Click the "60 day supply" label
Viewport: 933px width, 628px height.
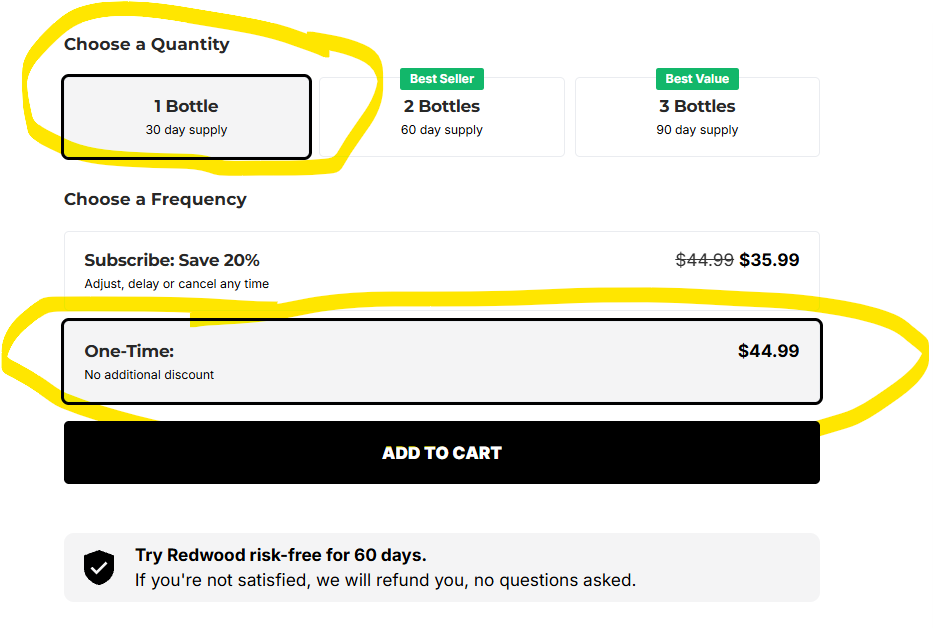442,130
